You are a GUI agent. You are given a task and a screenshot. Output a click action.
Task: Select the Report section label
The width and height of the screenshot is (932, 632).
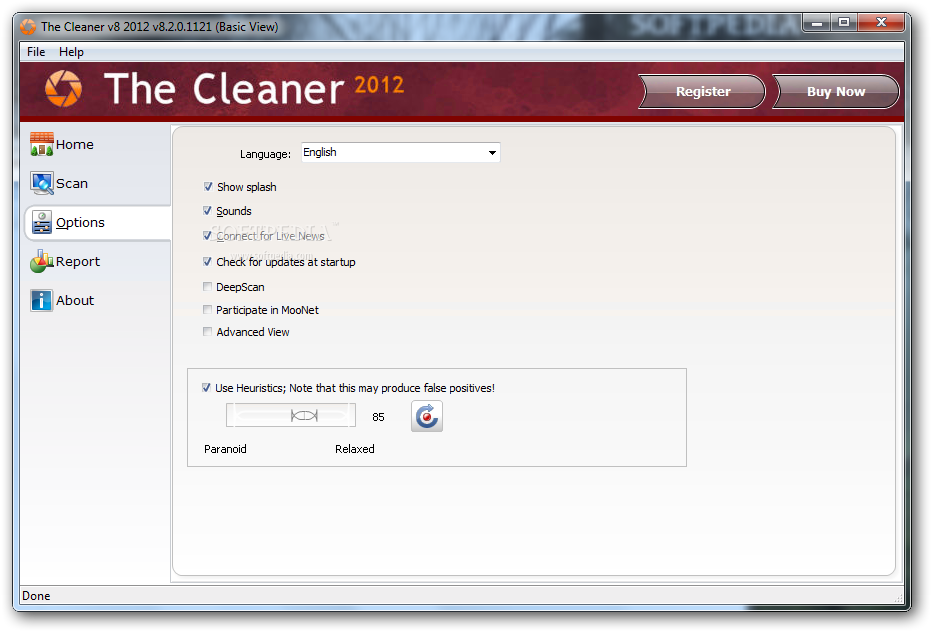click(78, 262)
